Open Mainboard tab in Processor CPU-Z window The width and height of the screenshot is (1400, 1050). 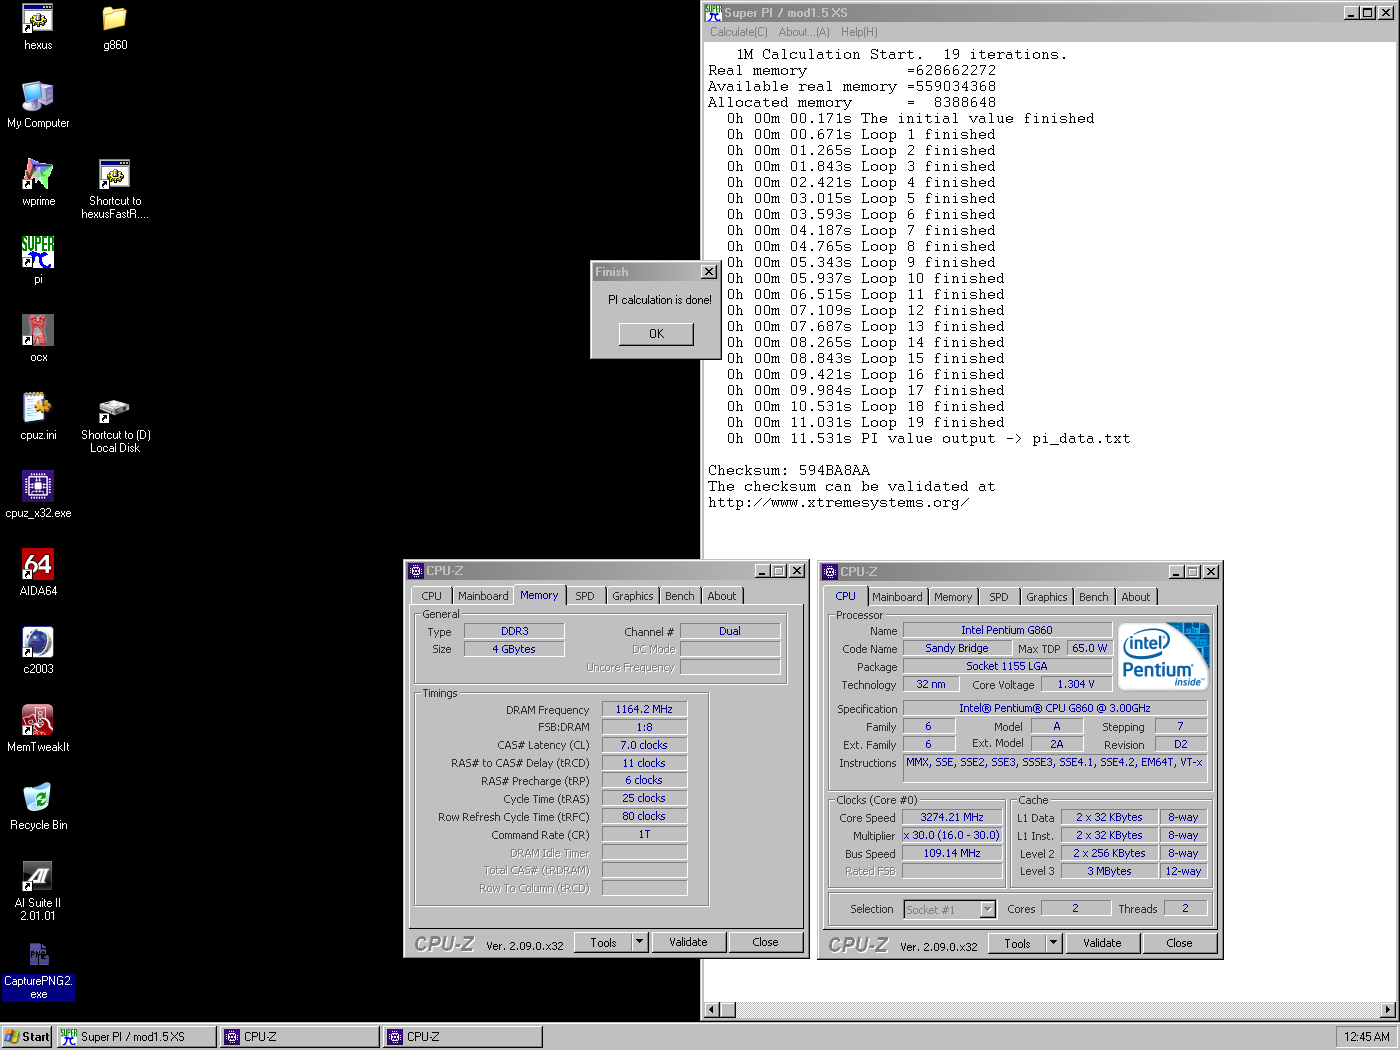click(897, 597)
